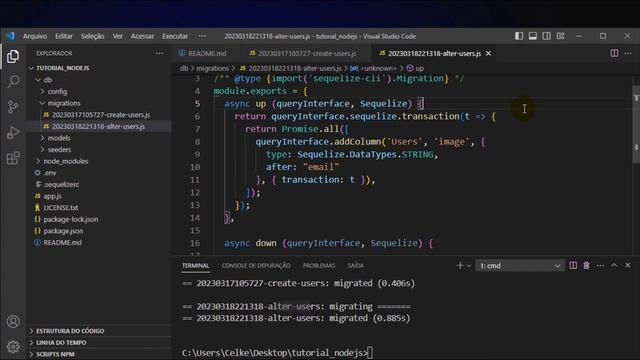Switch to Console de Depuração panel tab
Screen dimensions: 640x360
[256, 266]
